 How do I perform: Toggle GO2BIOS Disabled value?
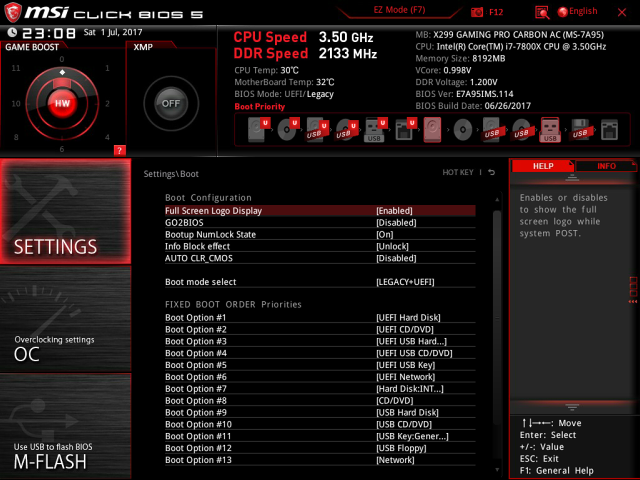(396, 222)
